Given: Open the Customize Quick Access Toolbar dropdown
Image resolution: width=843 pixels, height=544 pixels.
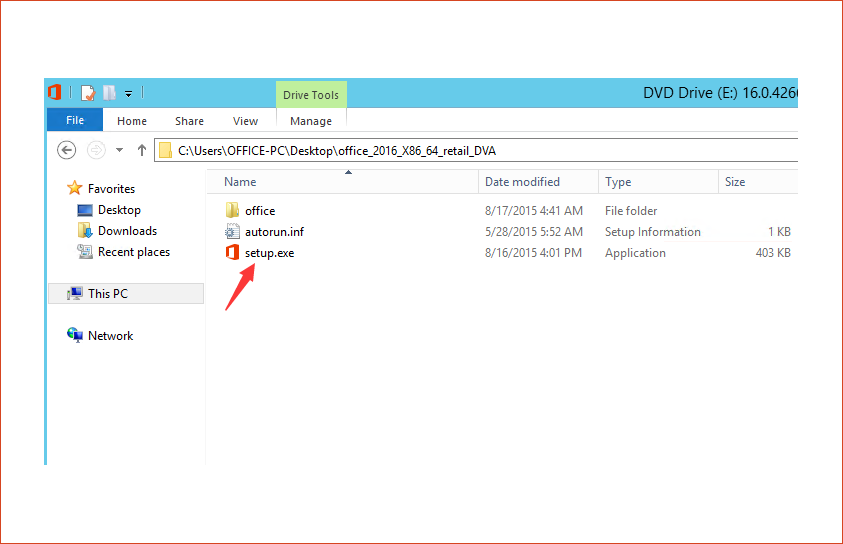Looking at the screenshot, I should (x=129, y=94).
